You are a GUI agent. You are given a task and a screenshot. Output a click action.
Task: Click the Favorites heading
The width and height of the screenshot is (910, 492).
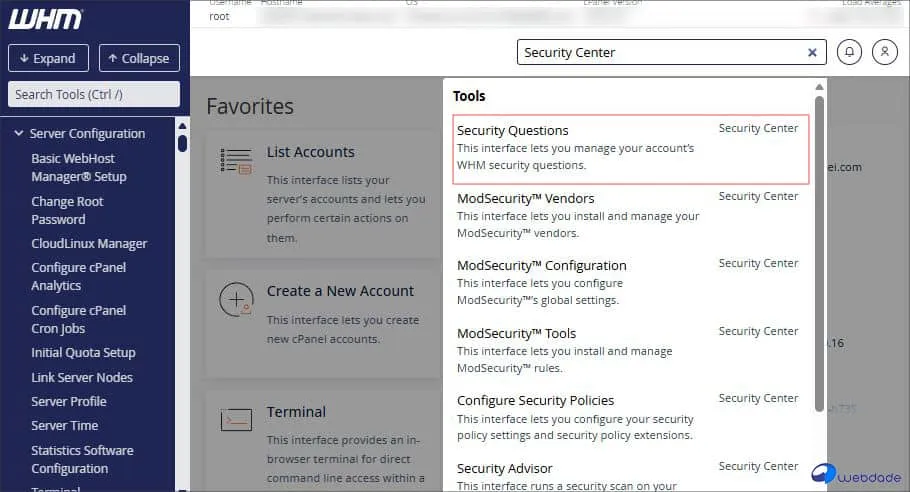click(250, 107)
